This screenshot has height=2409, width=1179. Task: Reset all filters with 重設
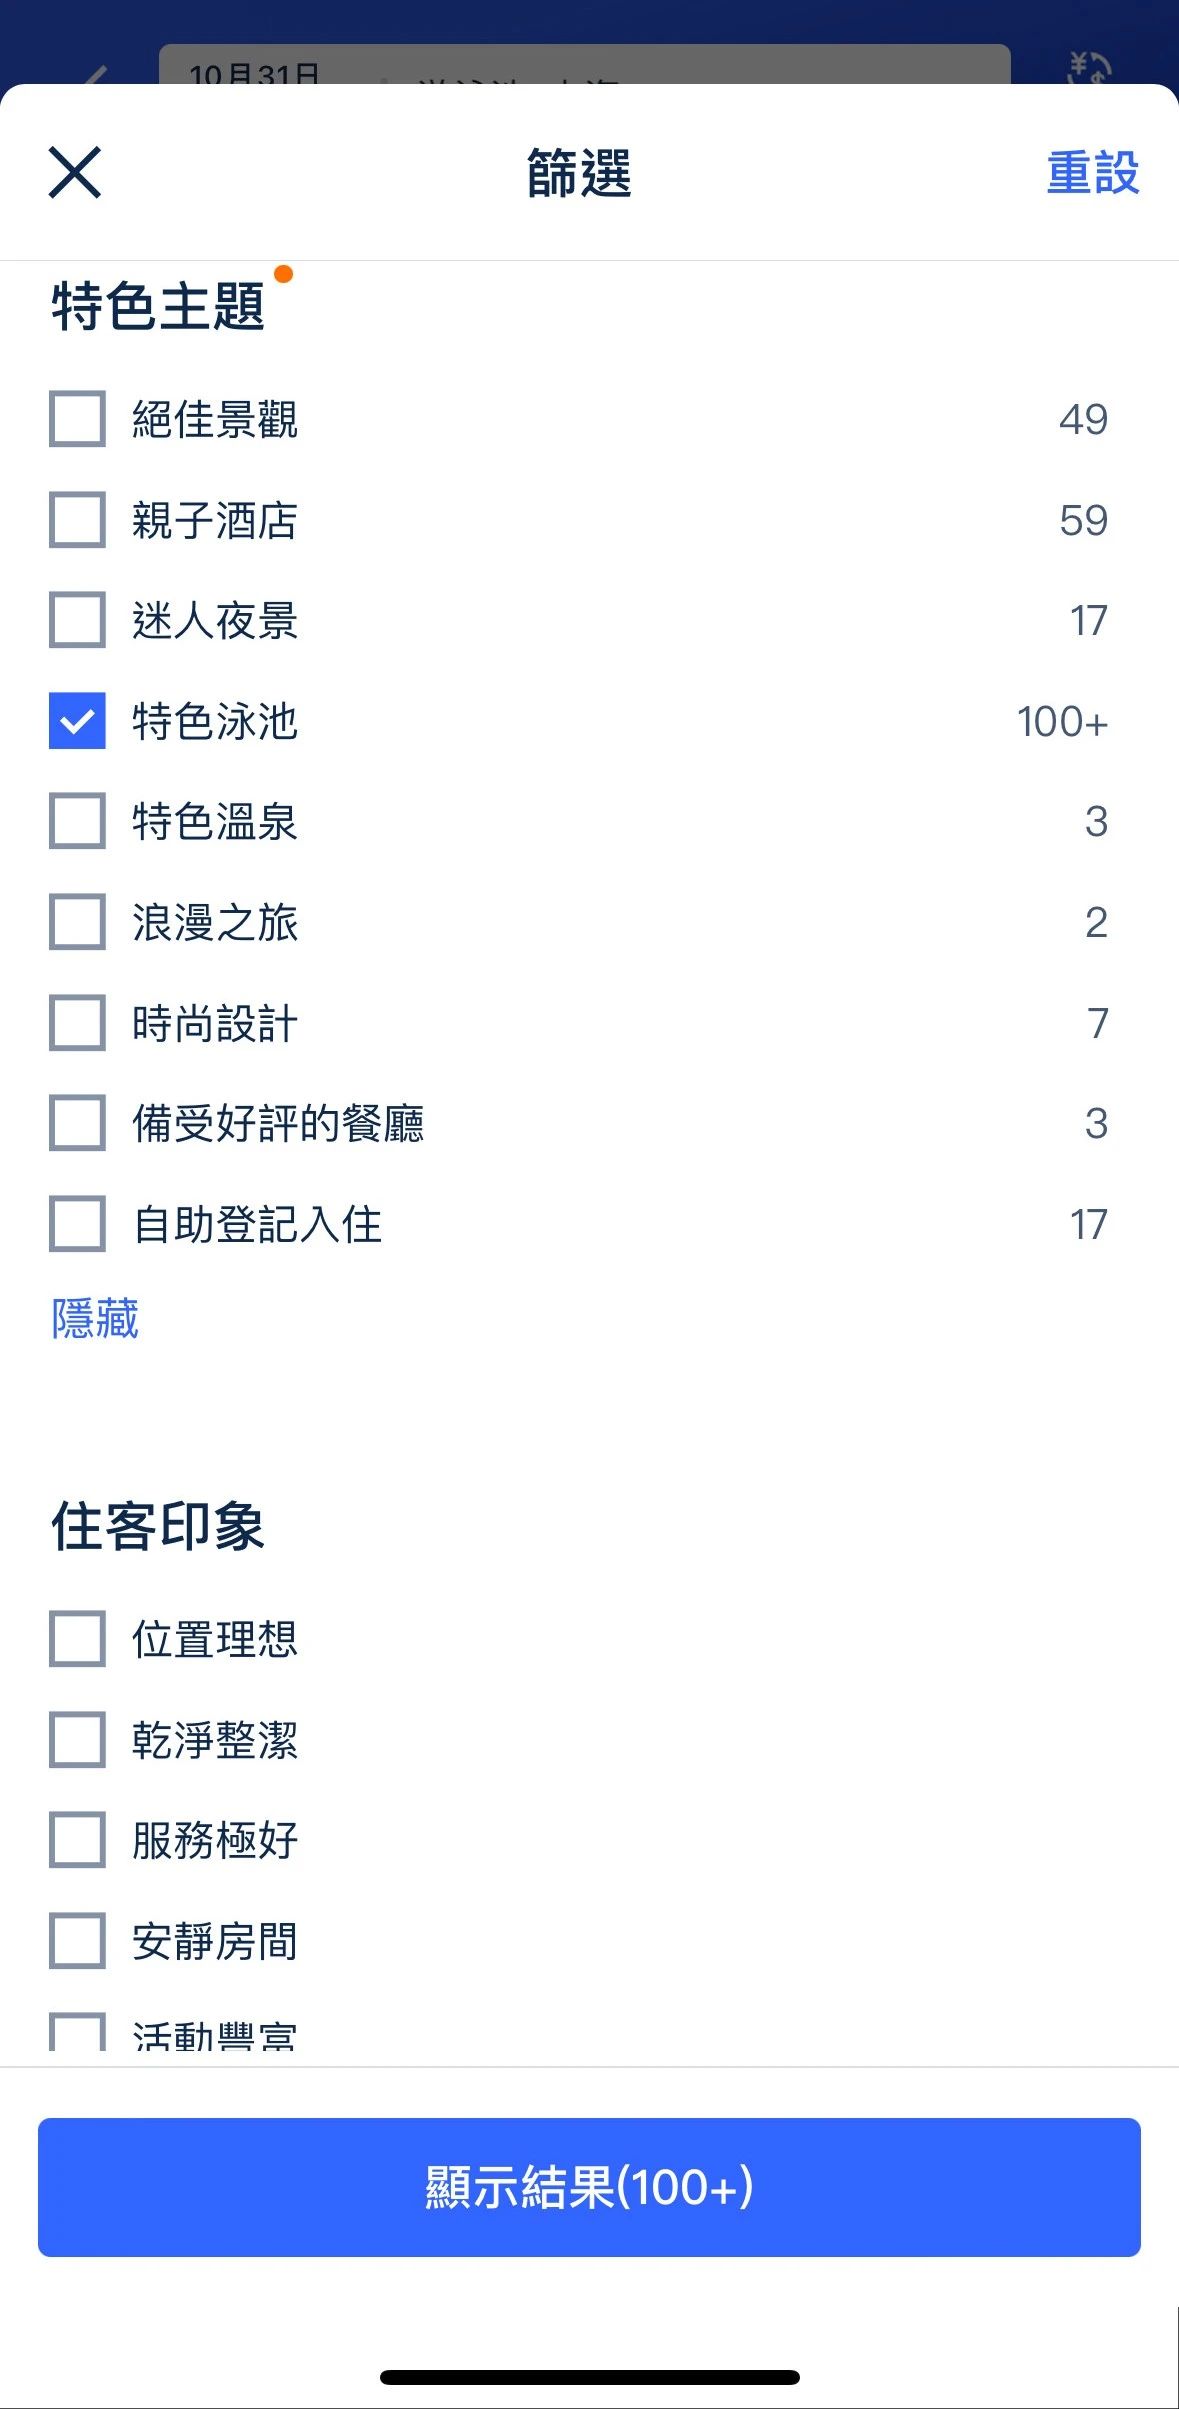(x=1092, y=173)
